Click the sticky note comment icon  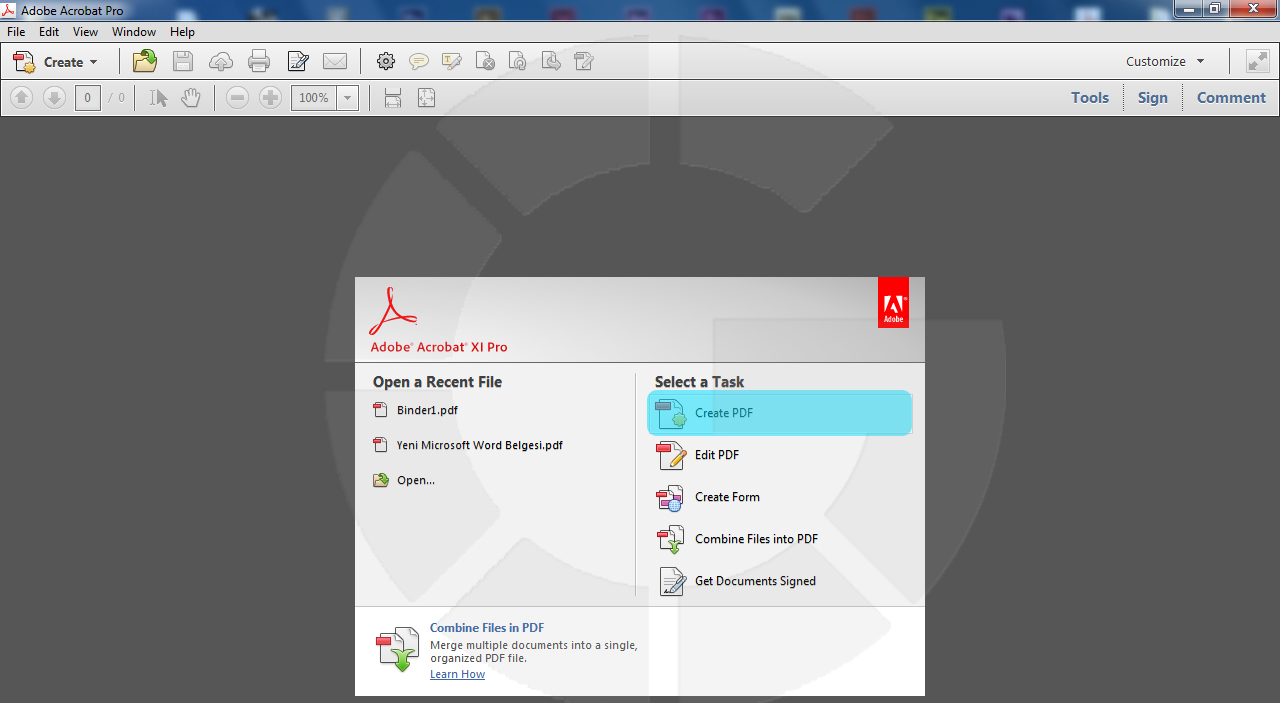(x=419, y=62)
